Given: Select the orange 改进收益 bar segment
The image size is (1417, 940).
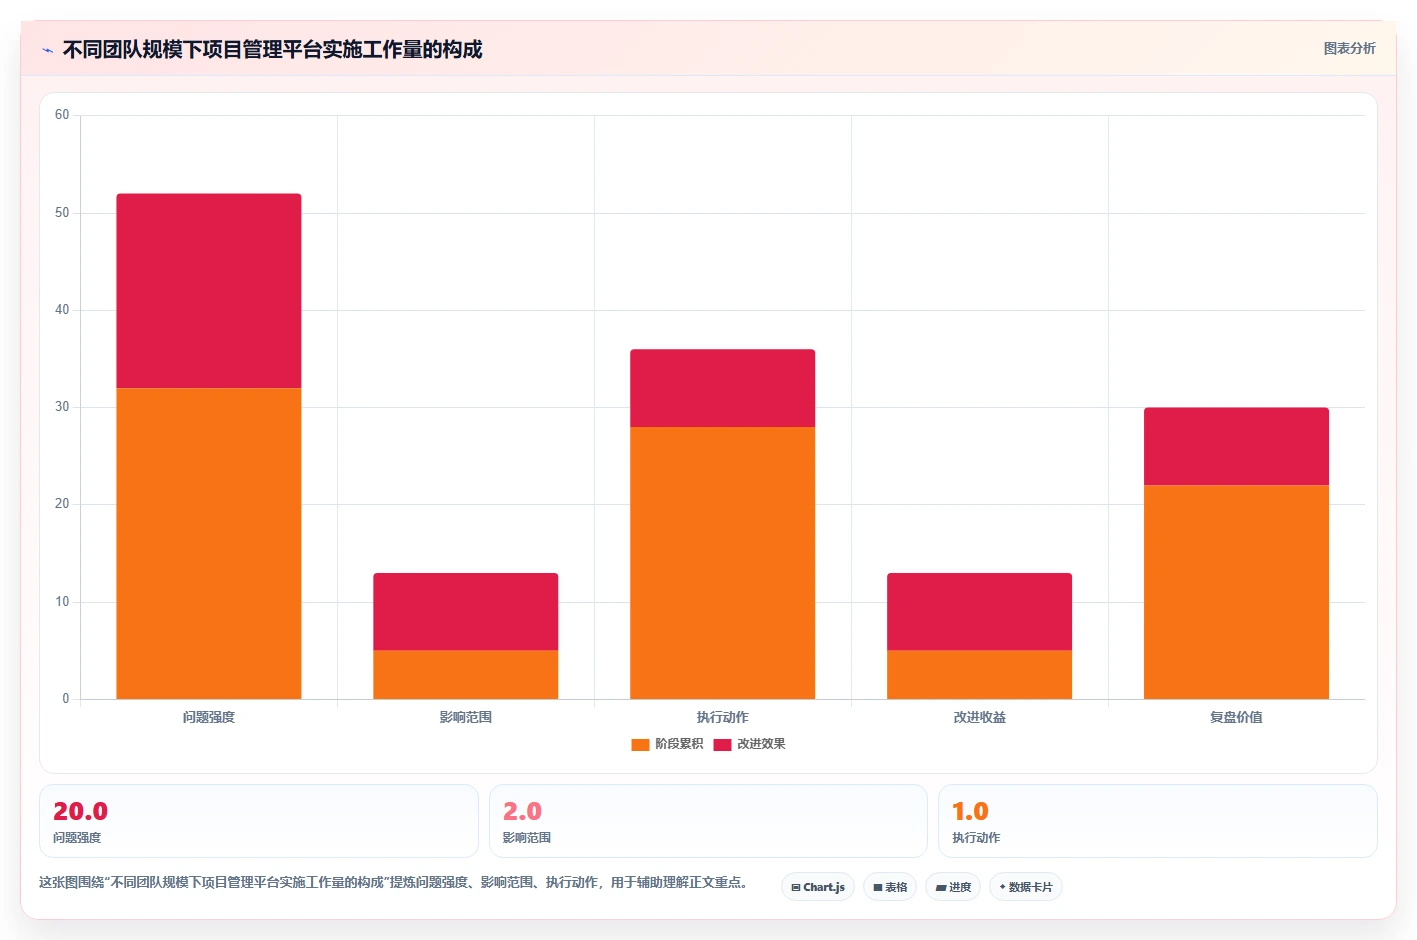Looking at the screenshot, I should coord(980,675).
